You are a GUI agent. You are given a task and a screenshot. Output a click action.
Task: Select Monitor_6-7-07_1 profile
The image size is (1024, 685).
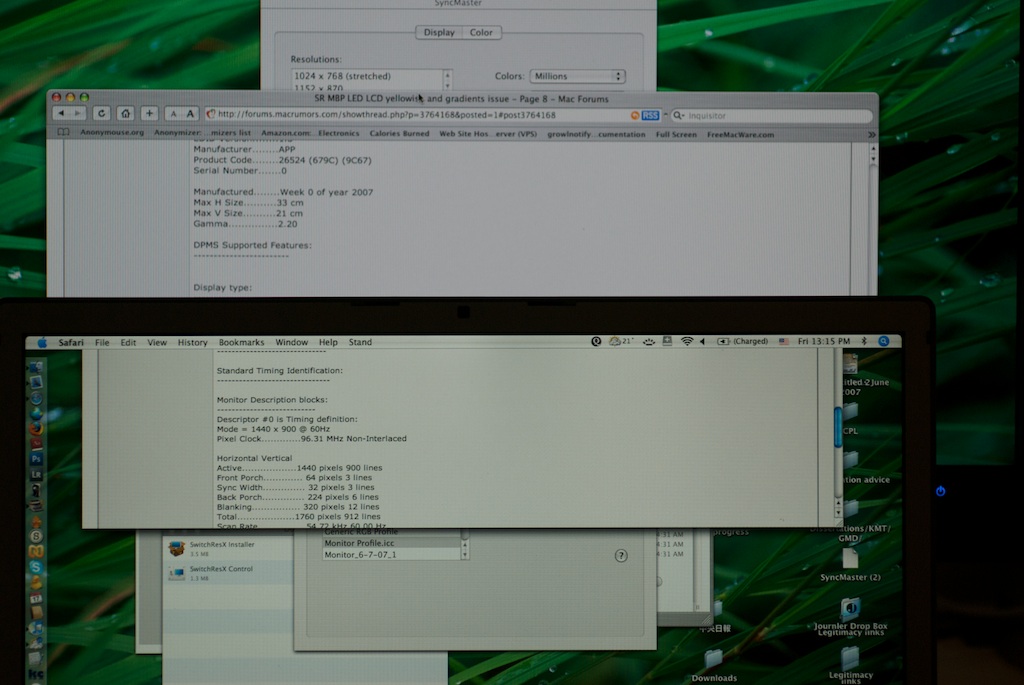click(x=391, y=554)
